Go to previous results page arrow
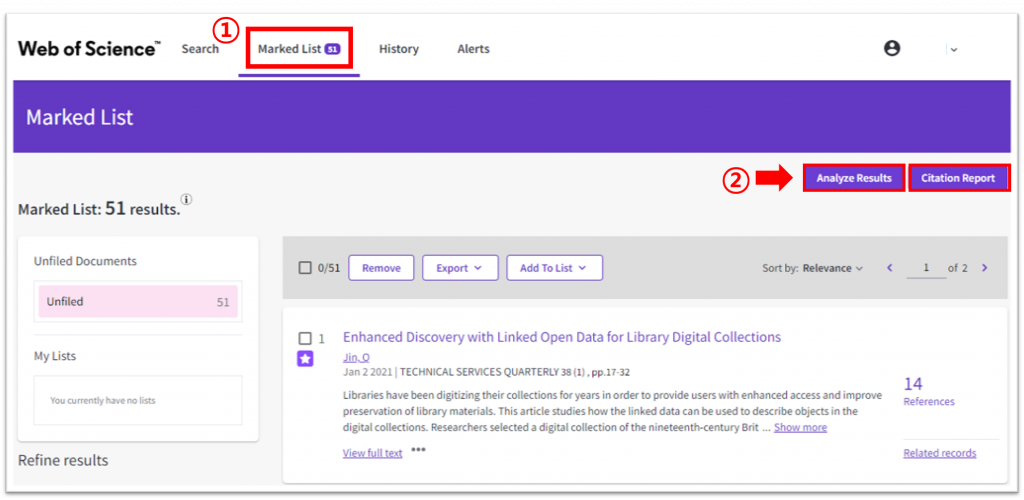 pyautogui.click(x=890, y=268)
